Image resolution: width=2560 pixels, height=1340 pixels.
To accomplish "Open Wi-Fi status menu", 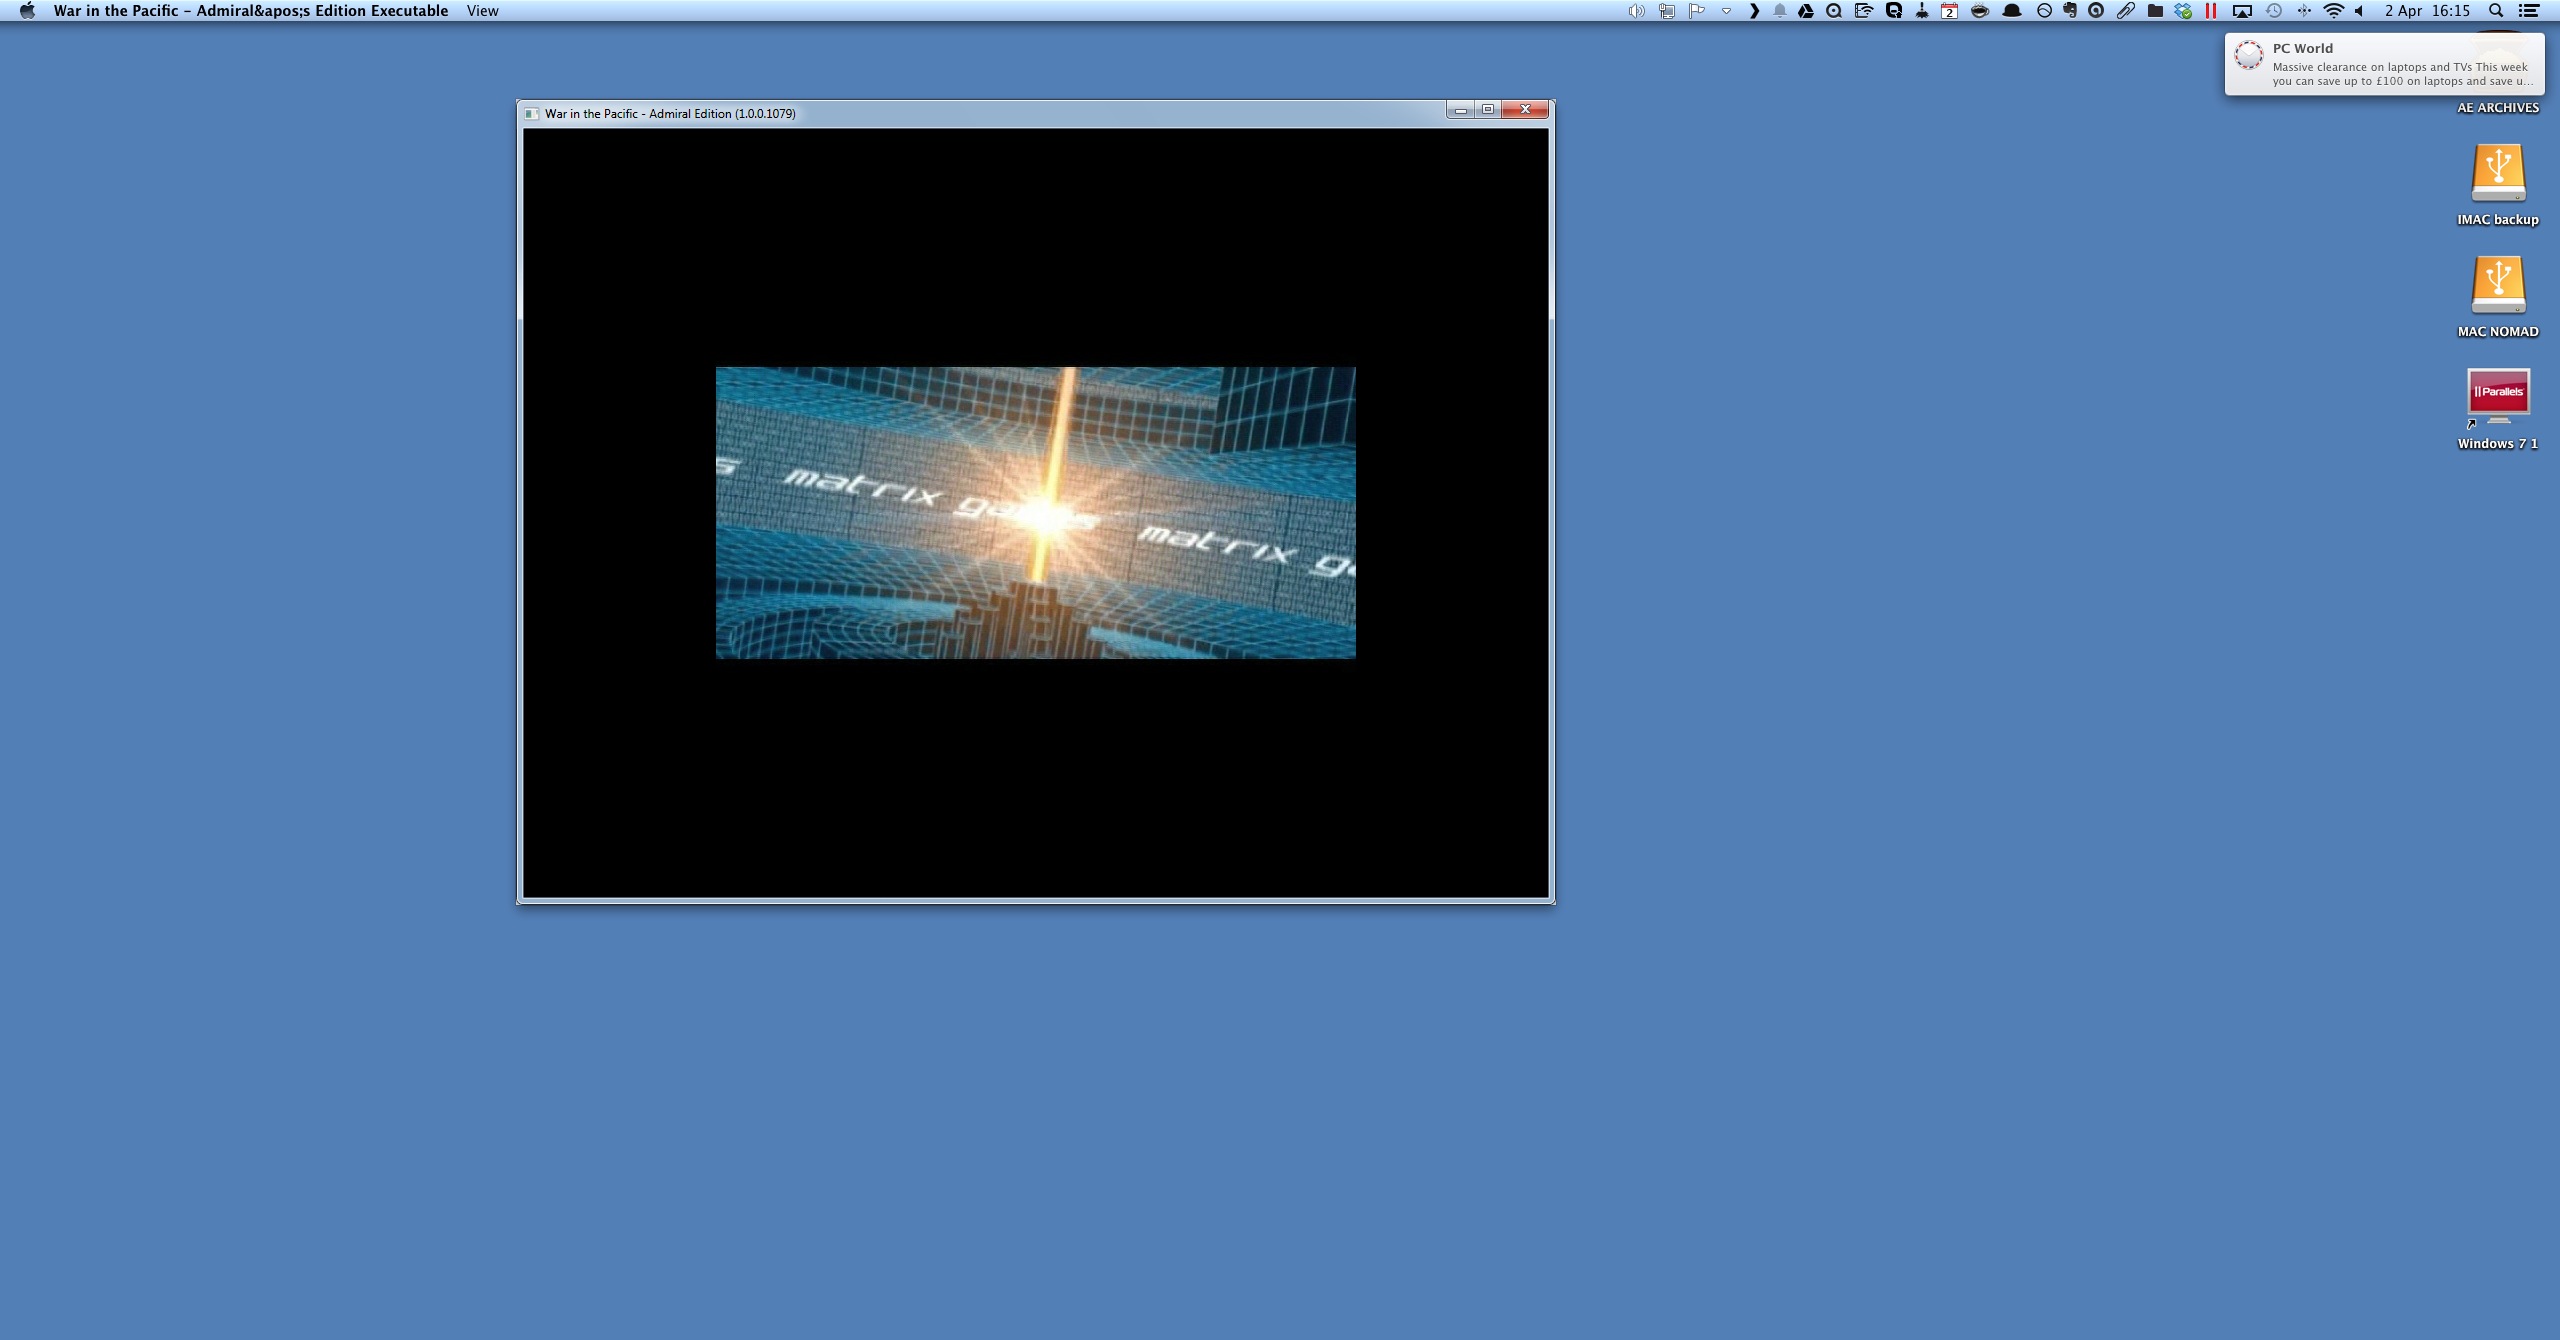I will 2333,11.
